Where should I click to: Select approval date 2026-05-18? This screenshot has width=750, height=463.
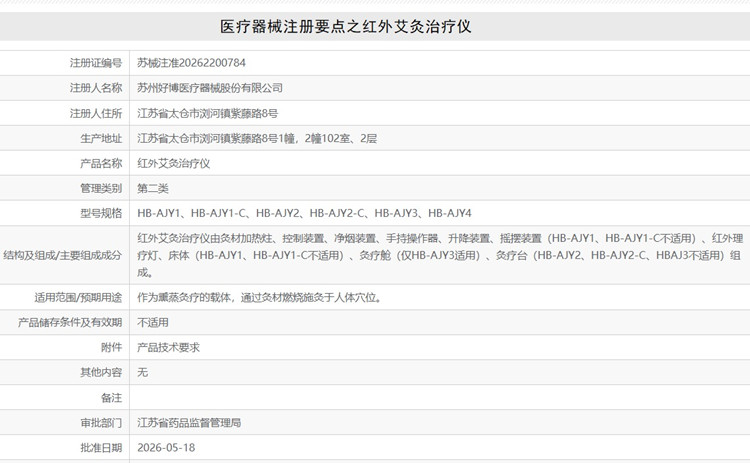166,448
